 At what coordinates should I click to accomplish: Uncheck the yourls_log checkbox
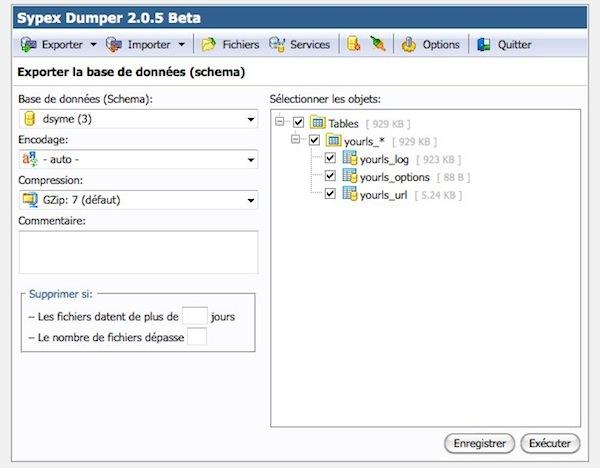click(330, 158)
